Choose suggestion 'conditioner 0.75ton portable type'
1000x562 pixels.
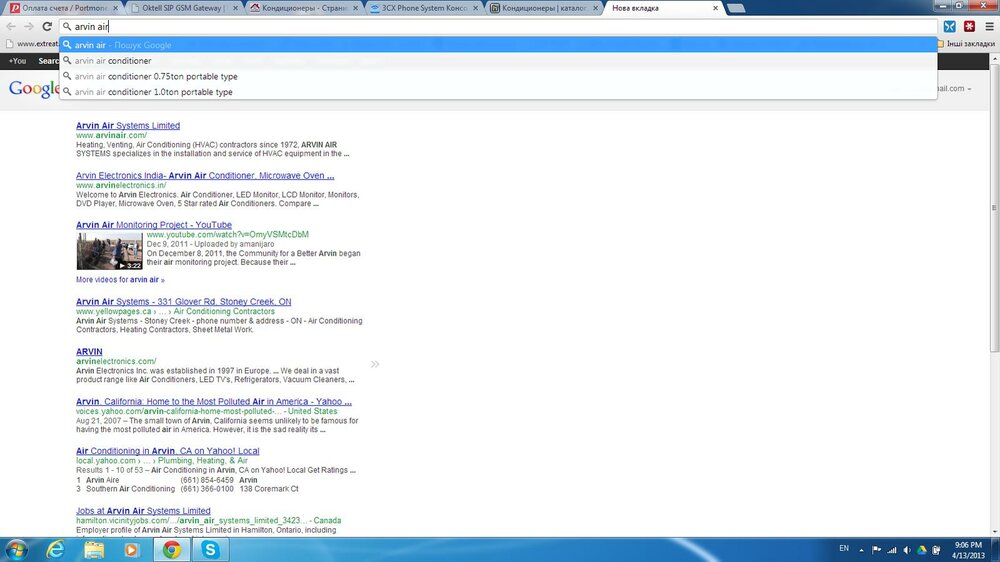click(x=497, y=77)
